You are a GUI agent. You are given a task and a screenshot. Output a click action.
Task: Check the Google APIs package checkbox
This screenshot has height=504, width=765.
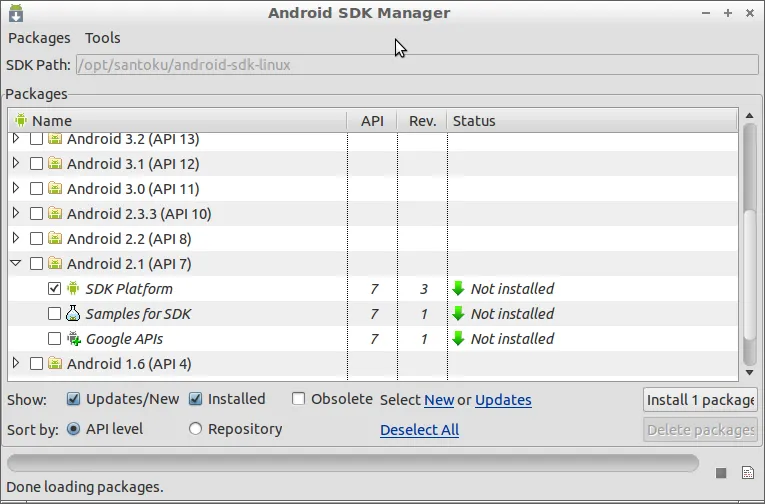coord(55,339)
